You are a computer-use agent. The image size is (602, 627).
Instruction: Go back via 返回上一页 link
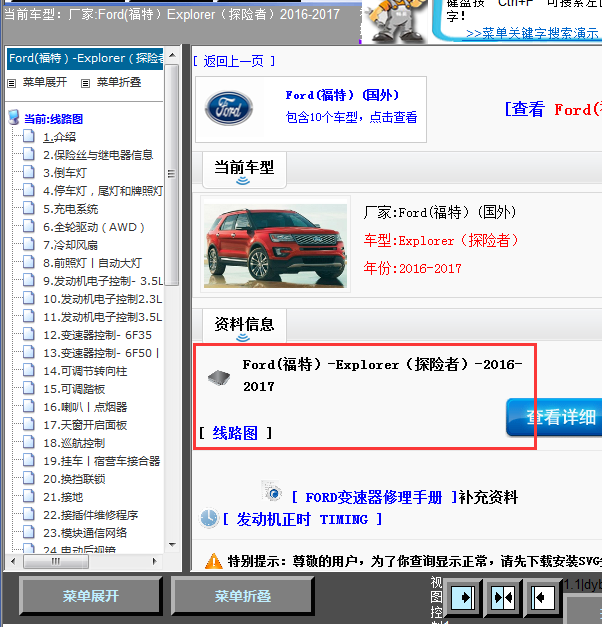234,61
